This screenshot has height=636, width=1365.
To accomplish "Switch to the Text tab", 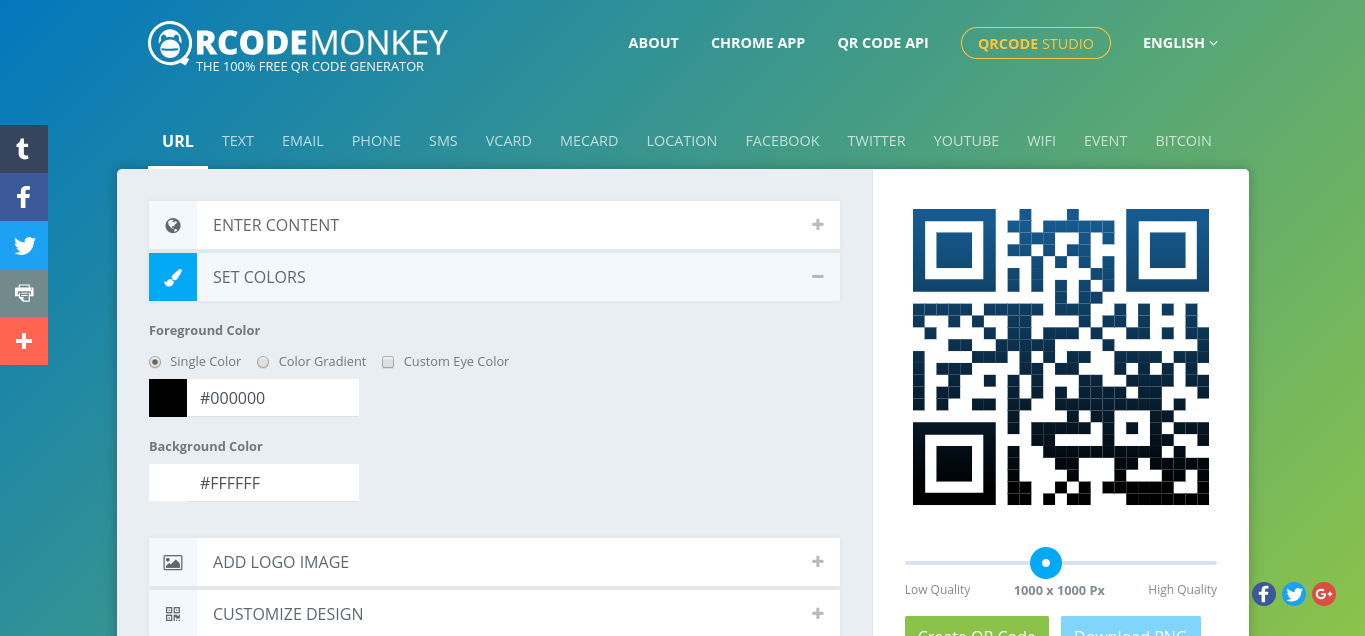I will [238, 141].
